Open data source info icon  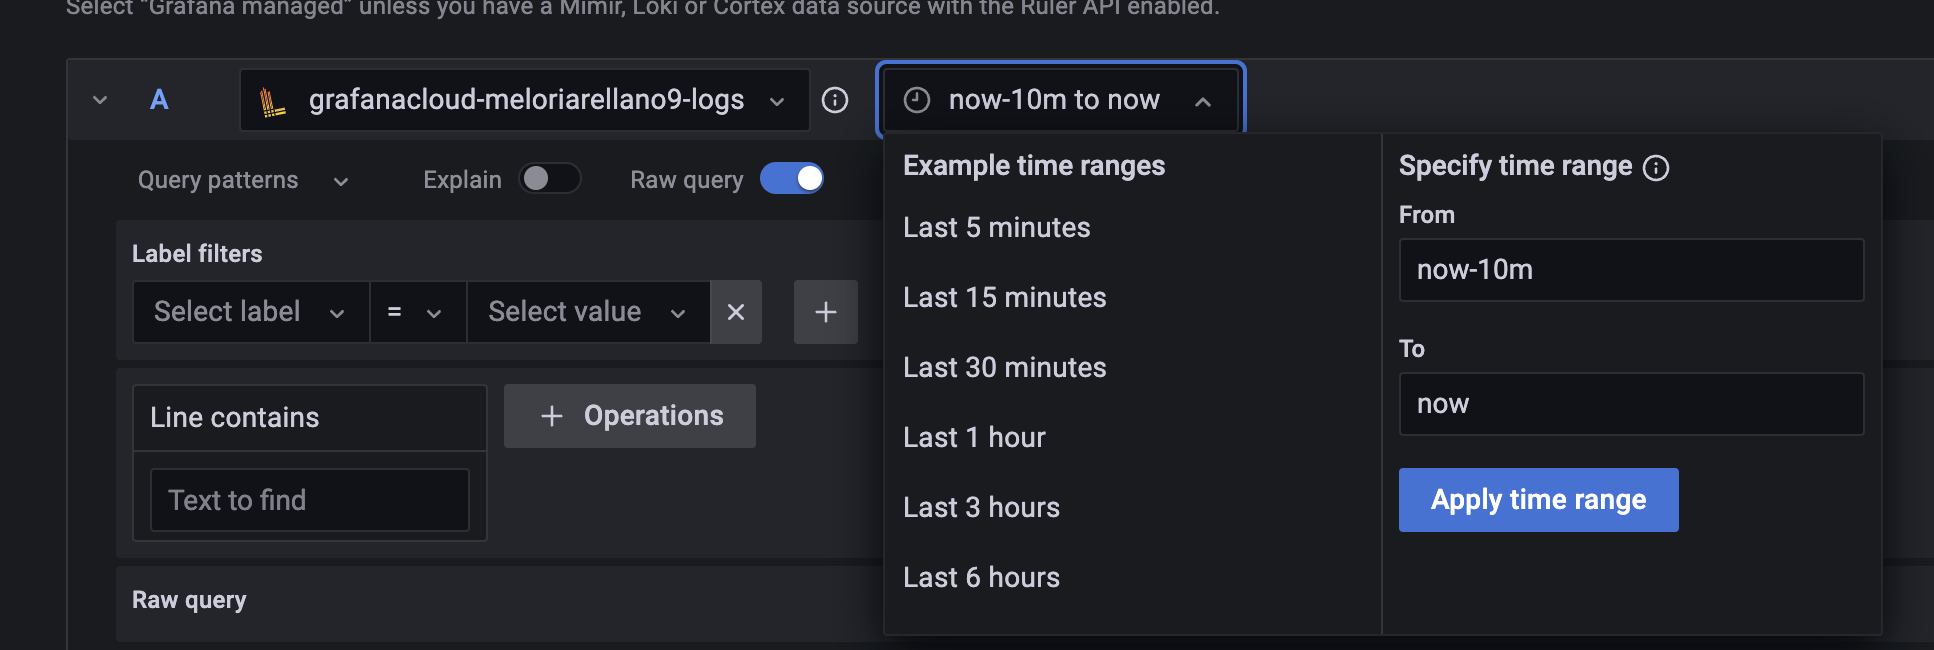click(x=835, y=100)
